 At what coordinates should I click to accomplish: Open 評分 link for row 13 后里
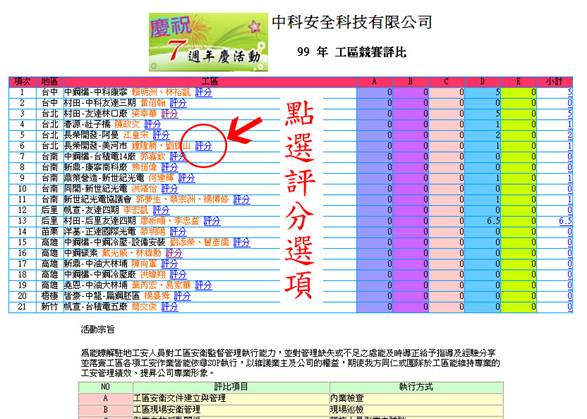pos(212,221)
